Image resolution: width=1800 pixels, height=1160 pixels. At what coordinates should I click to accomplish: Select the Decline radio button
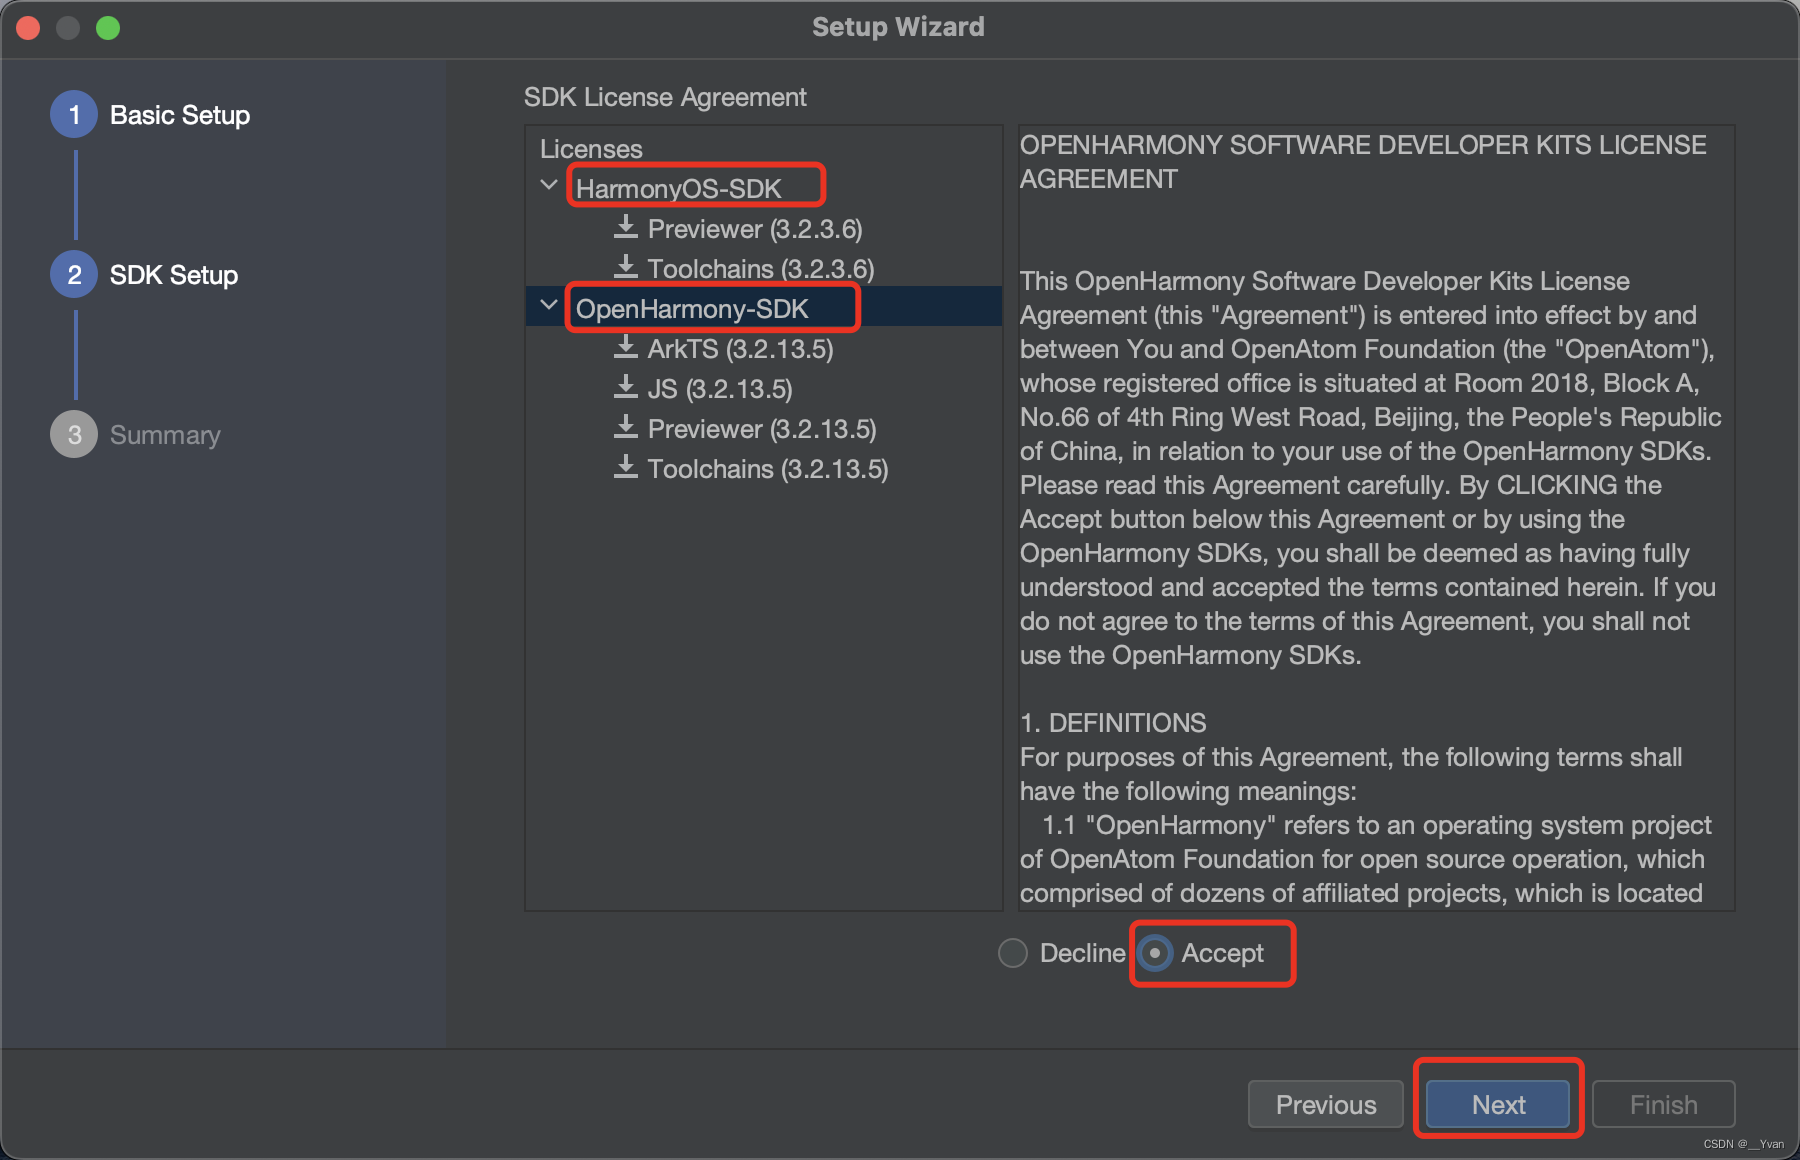(x=1013, y=953)
